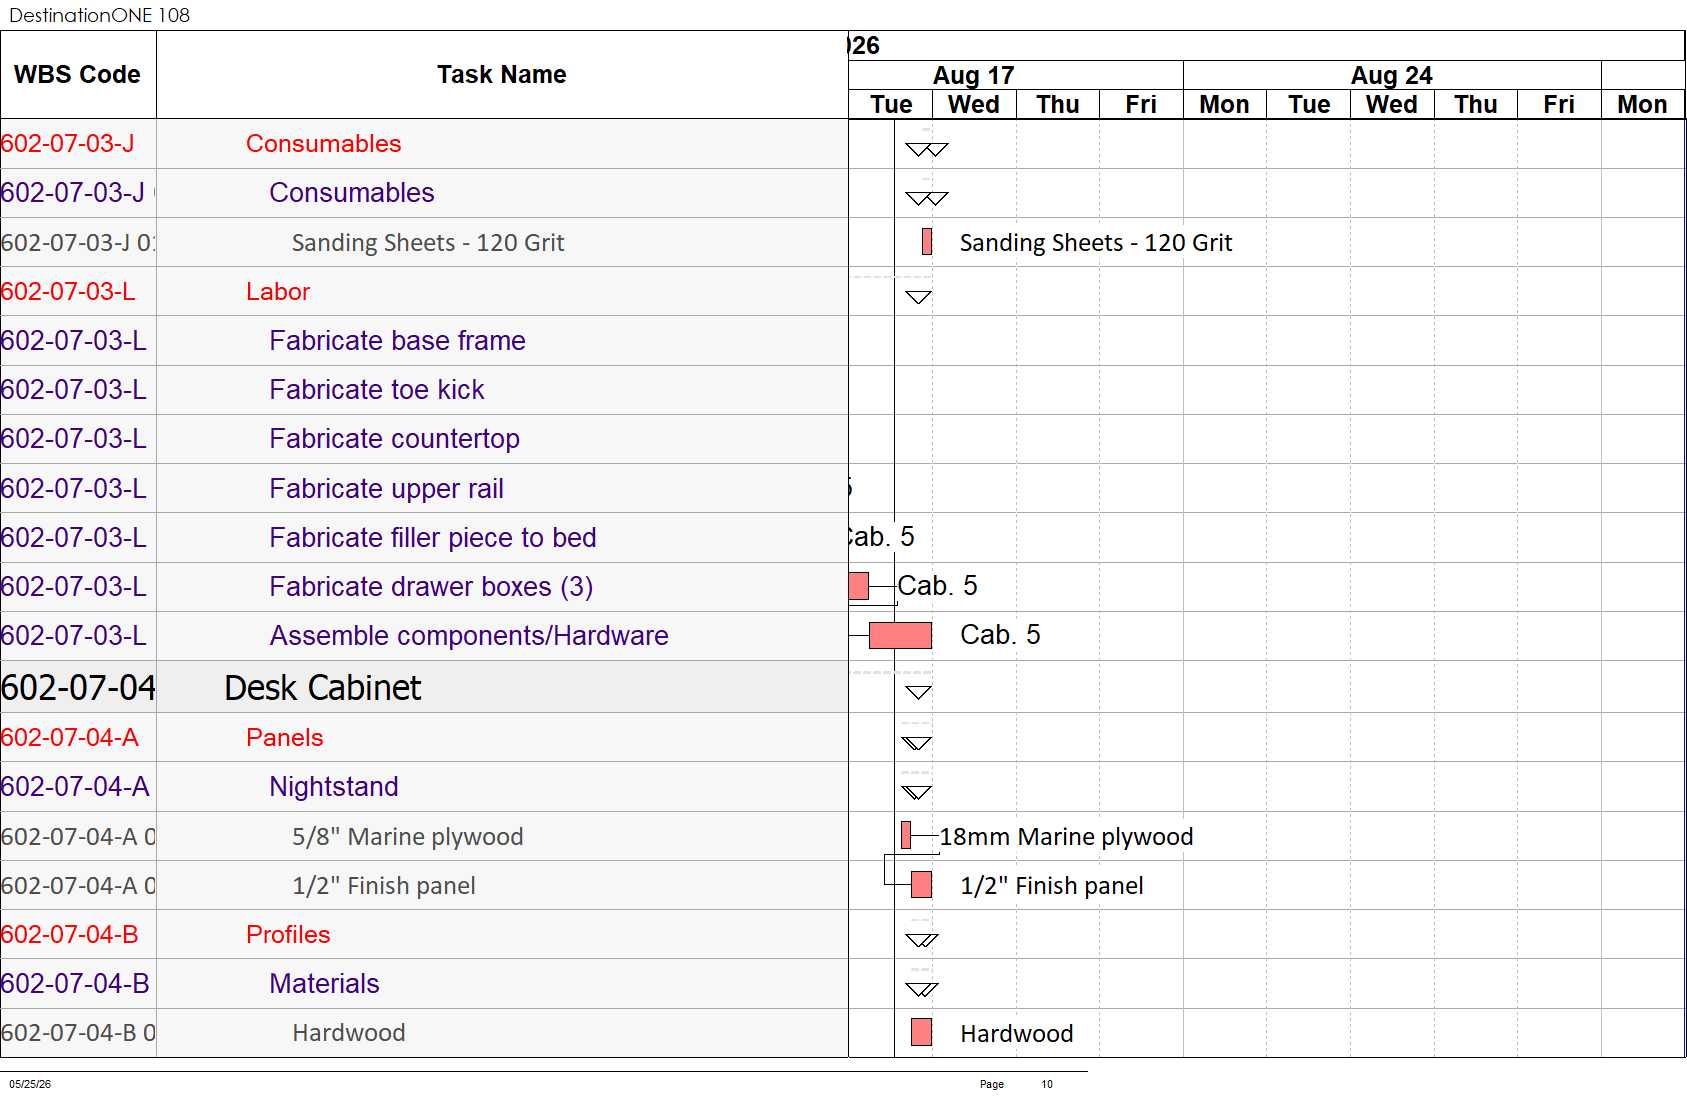
Task: Click the red Consumables summary marker in the chart
Action: point(927,150)
